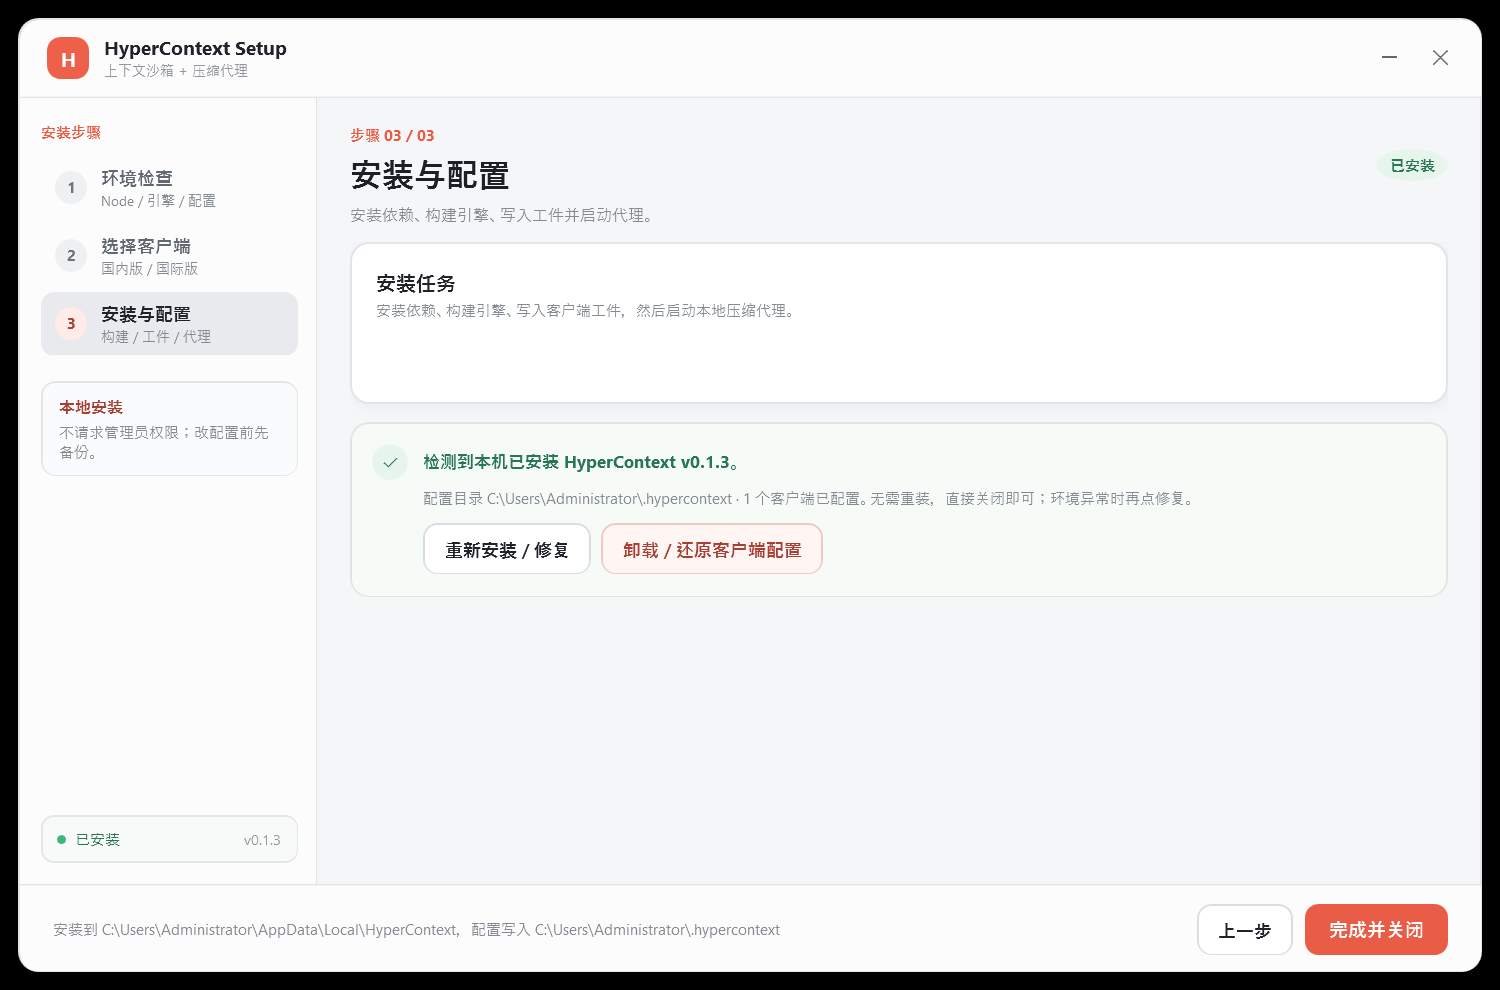Click the 安装步骤 sidebar header
Image resolution: width=1500 pixels, height=990 pixels.
pyautogui.click(x=71, y=133)
